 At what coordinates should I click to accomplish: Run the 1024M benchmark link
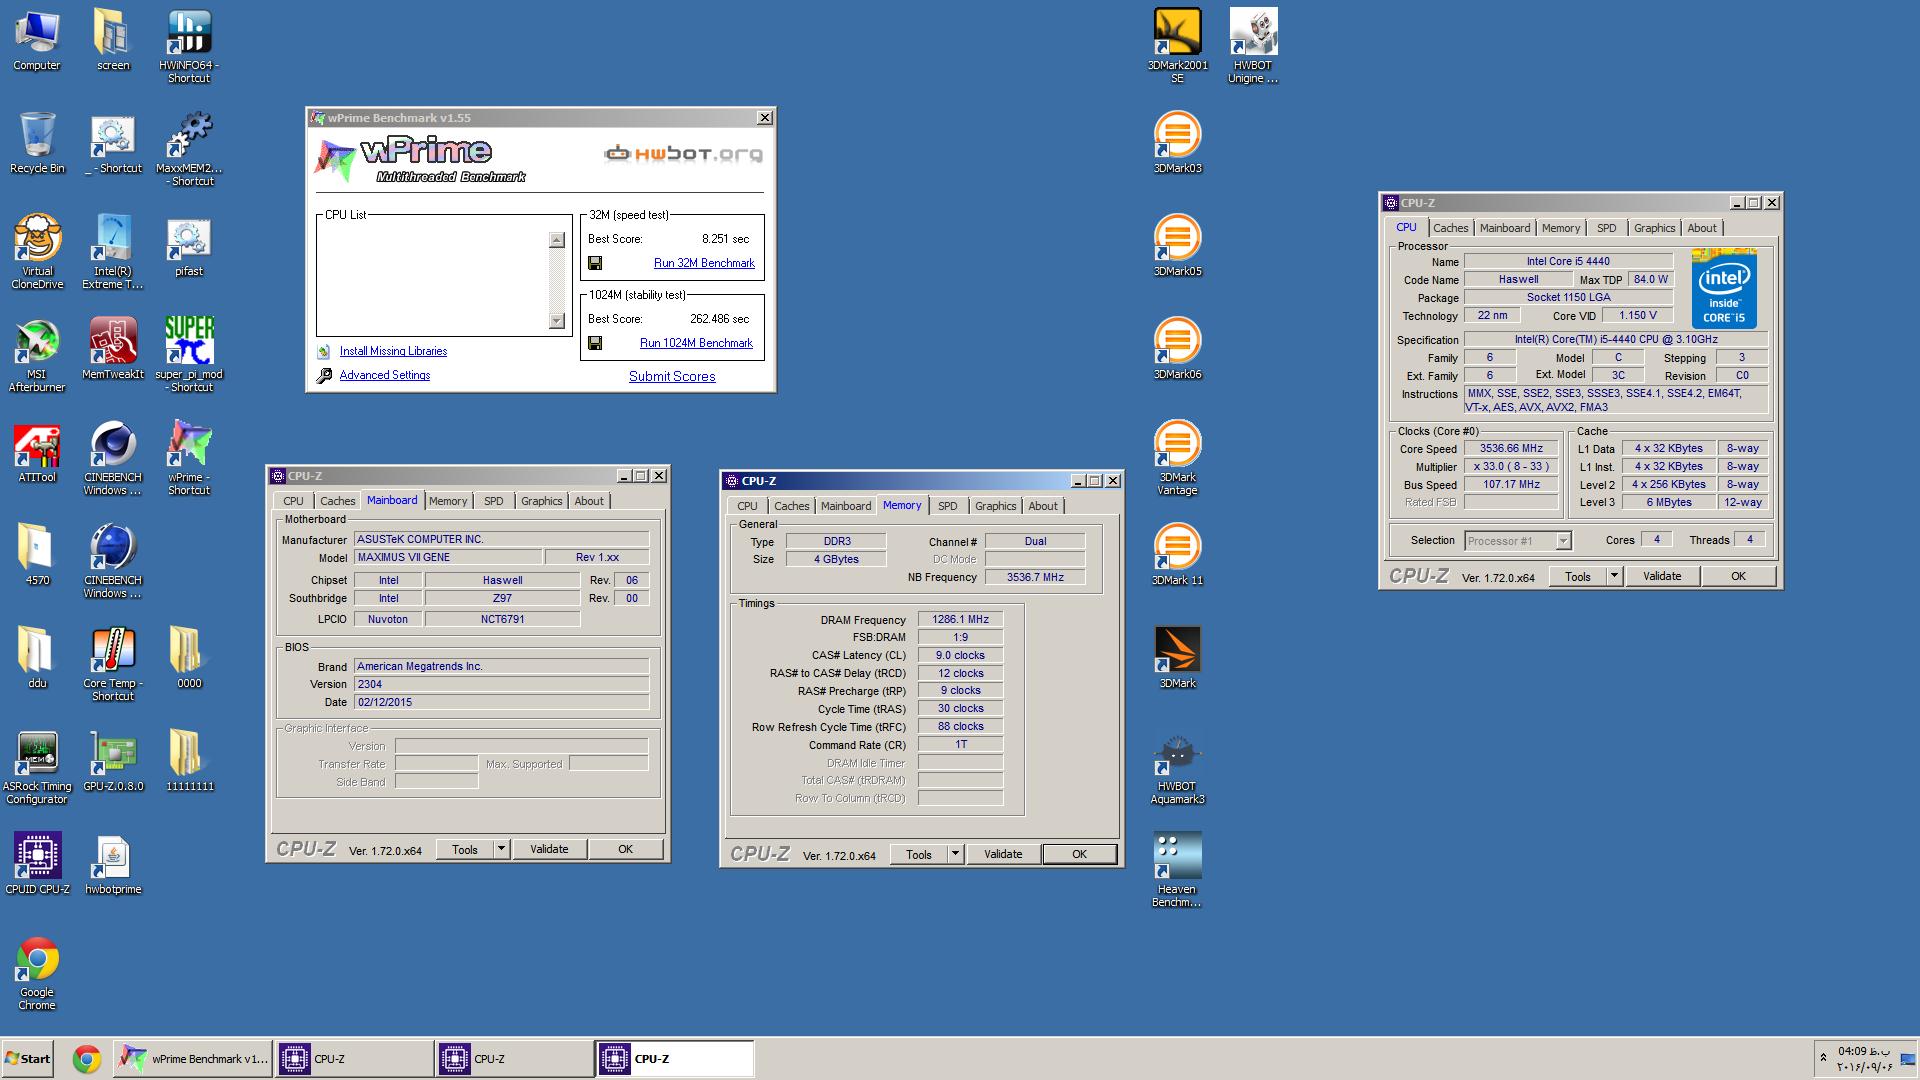pyautogui.click(x=696, y=343)
